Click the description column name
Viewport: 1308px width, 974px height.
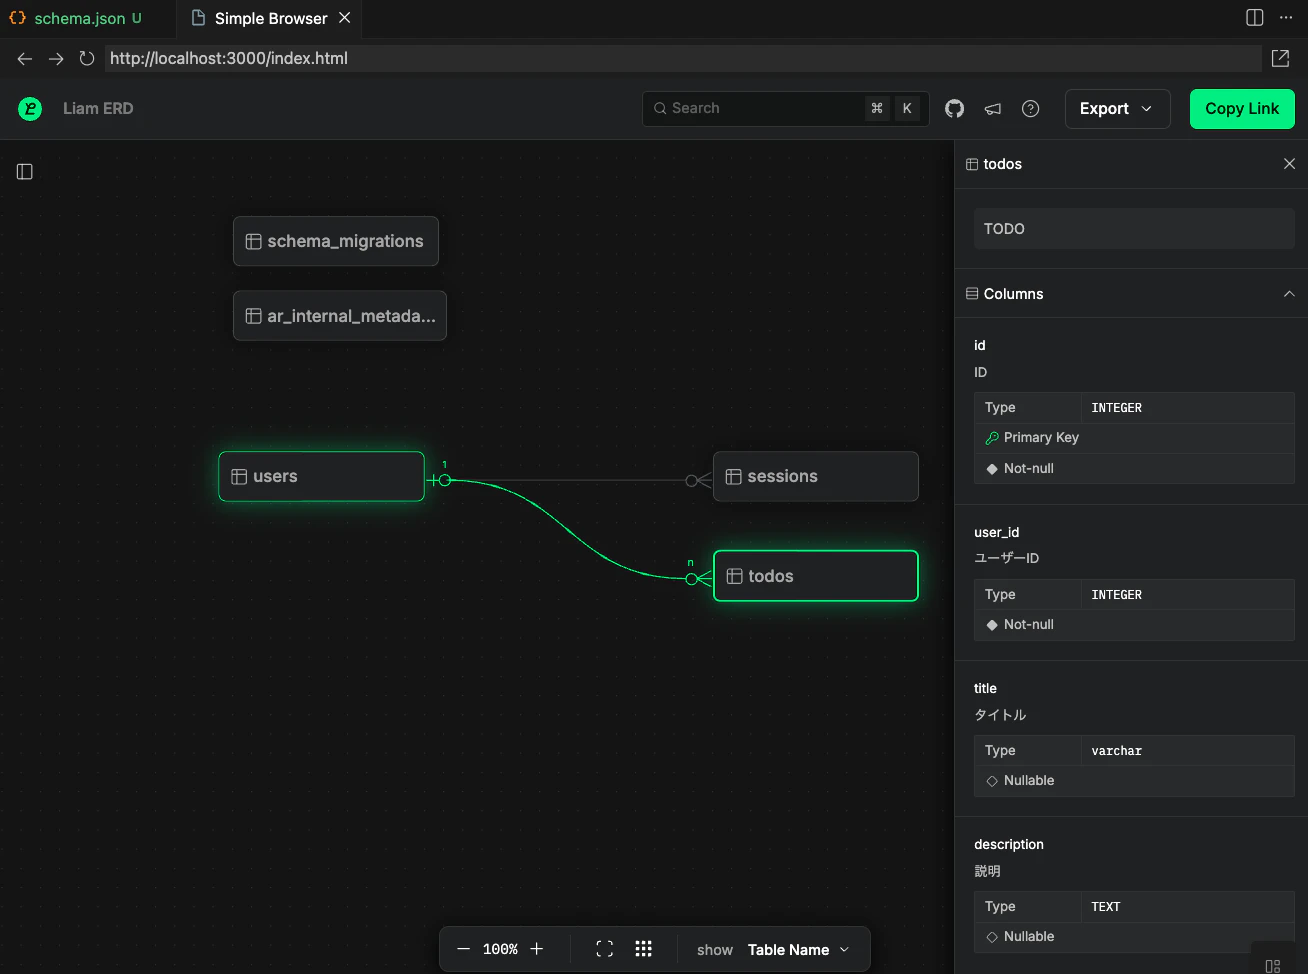pyautogui.click(x=1009, y=844)
